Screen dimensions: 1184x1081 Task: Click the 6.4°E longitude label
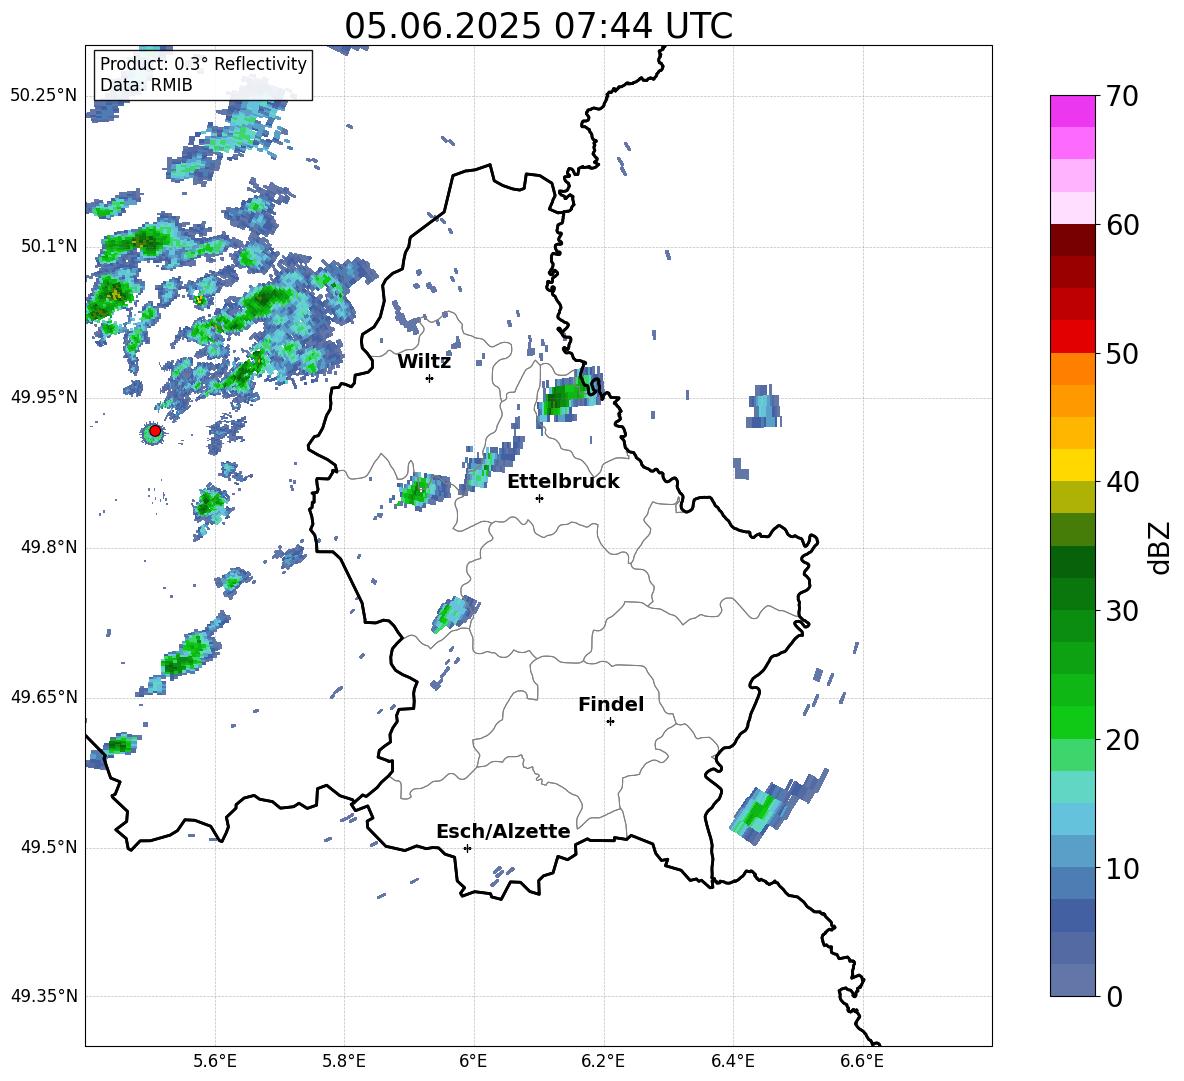tap(732, 1061)
